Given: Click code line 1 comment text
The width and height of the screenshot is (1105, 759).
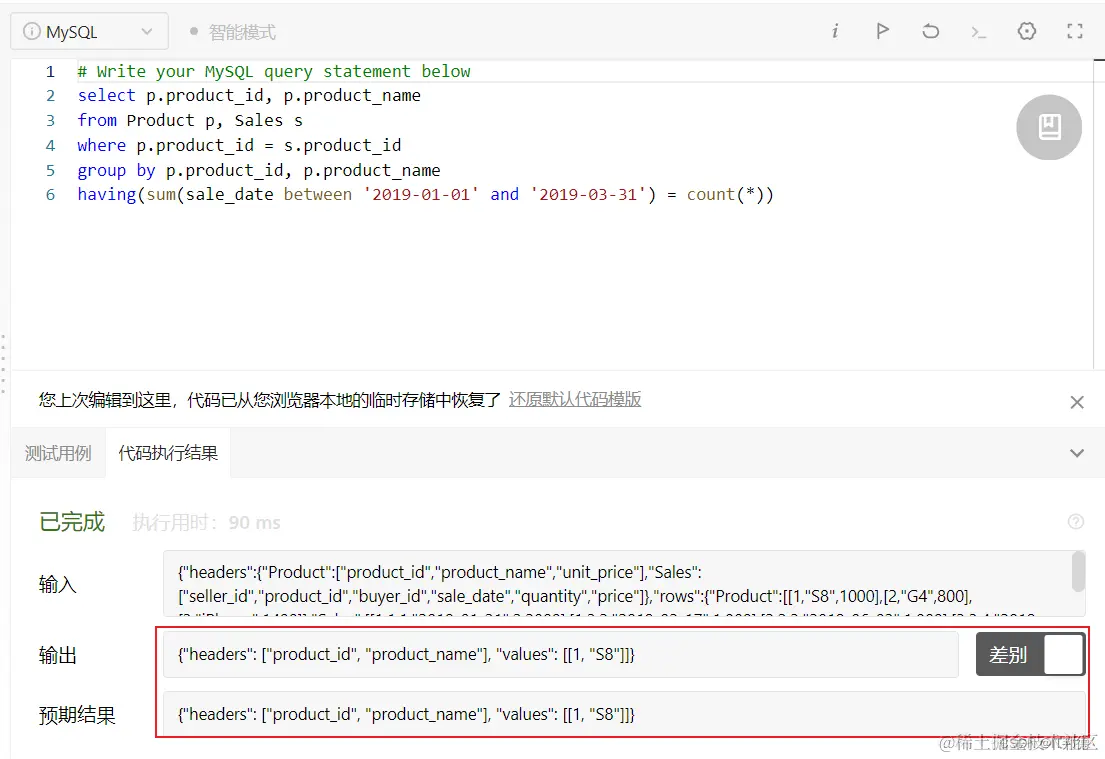Looking at the screenshot, I should (x=273, y=71).
